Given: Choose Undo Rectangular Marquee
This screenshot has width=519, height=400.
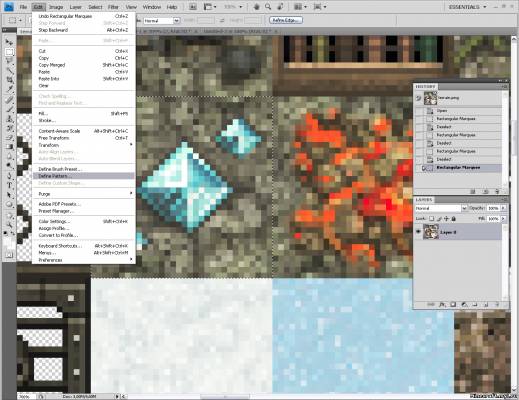Looking at the screenshot, I should pyautogui.click(x=84, y=16).
